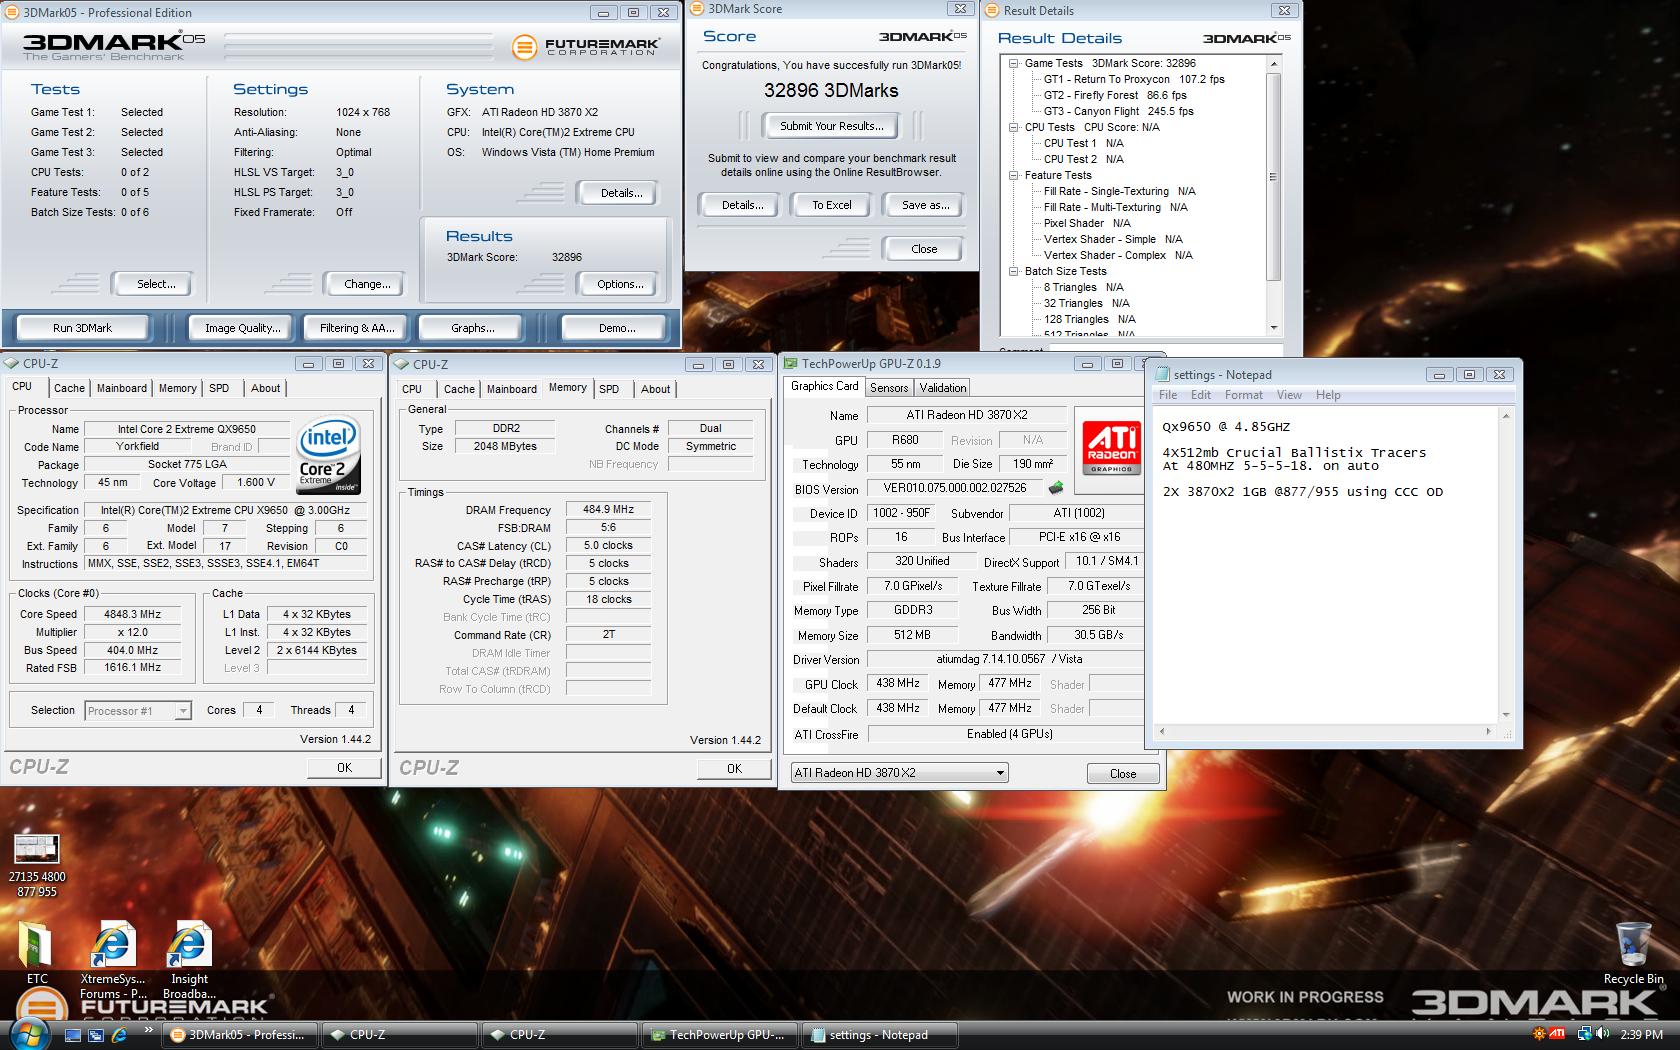The width and height of the screenshot is (1680, 1050).
Task: Click the DRAM Frequency value 484.9 MHz
Action: point(608,510)
